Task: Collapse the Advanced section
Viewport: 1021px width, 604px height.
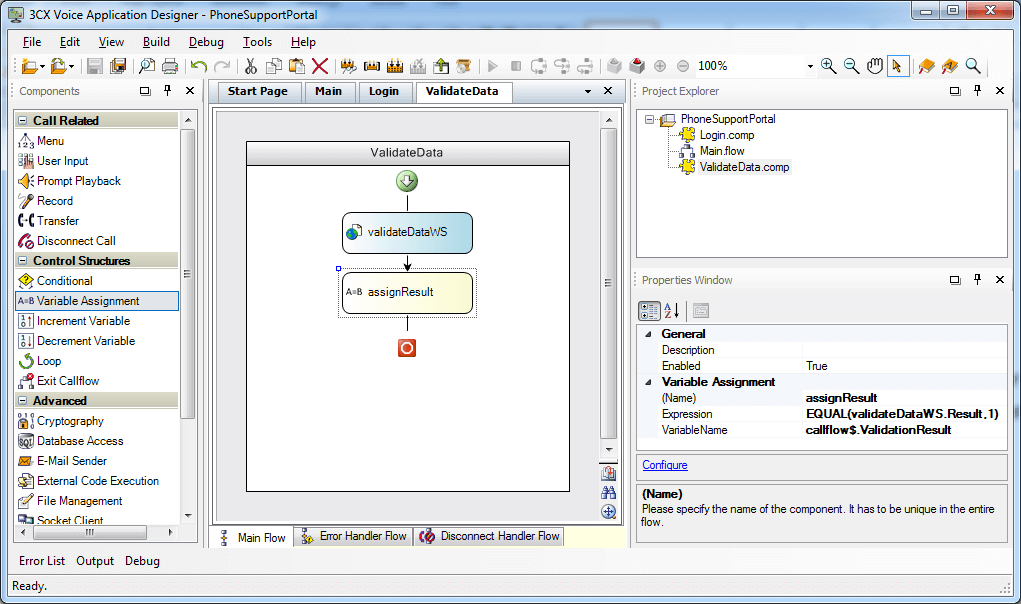Action: (23, 400)
